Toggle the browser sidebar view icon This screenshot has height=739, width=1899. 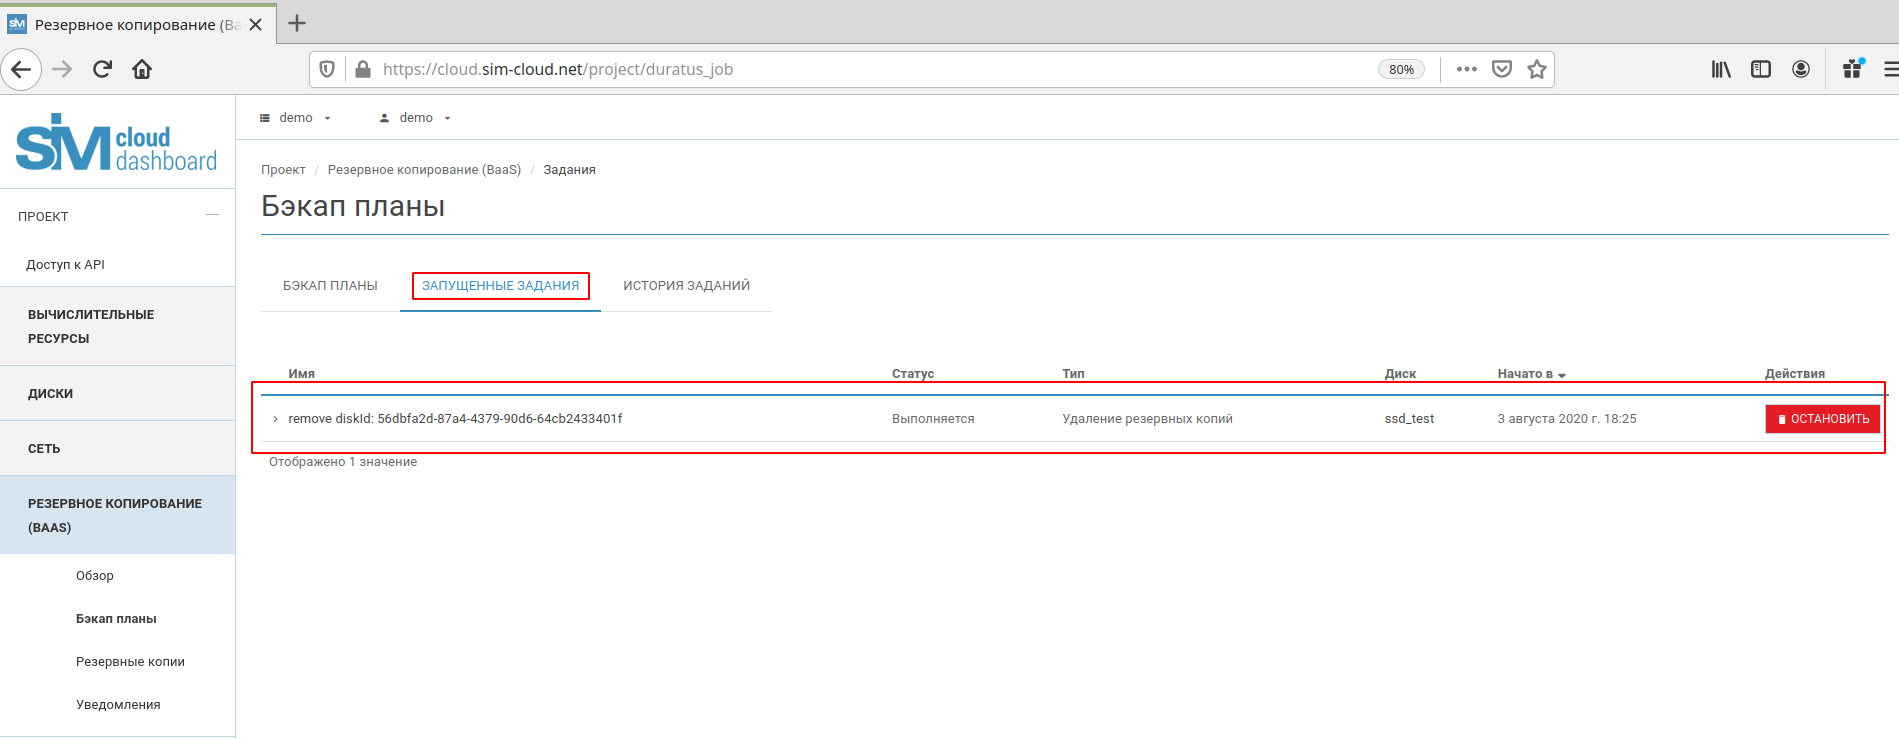[1760, 69]
